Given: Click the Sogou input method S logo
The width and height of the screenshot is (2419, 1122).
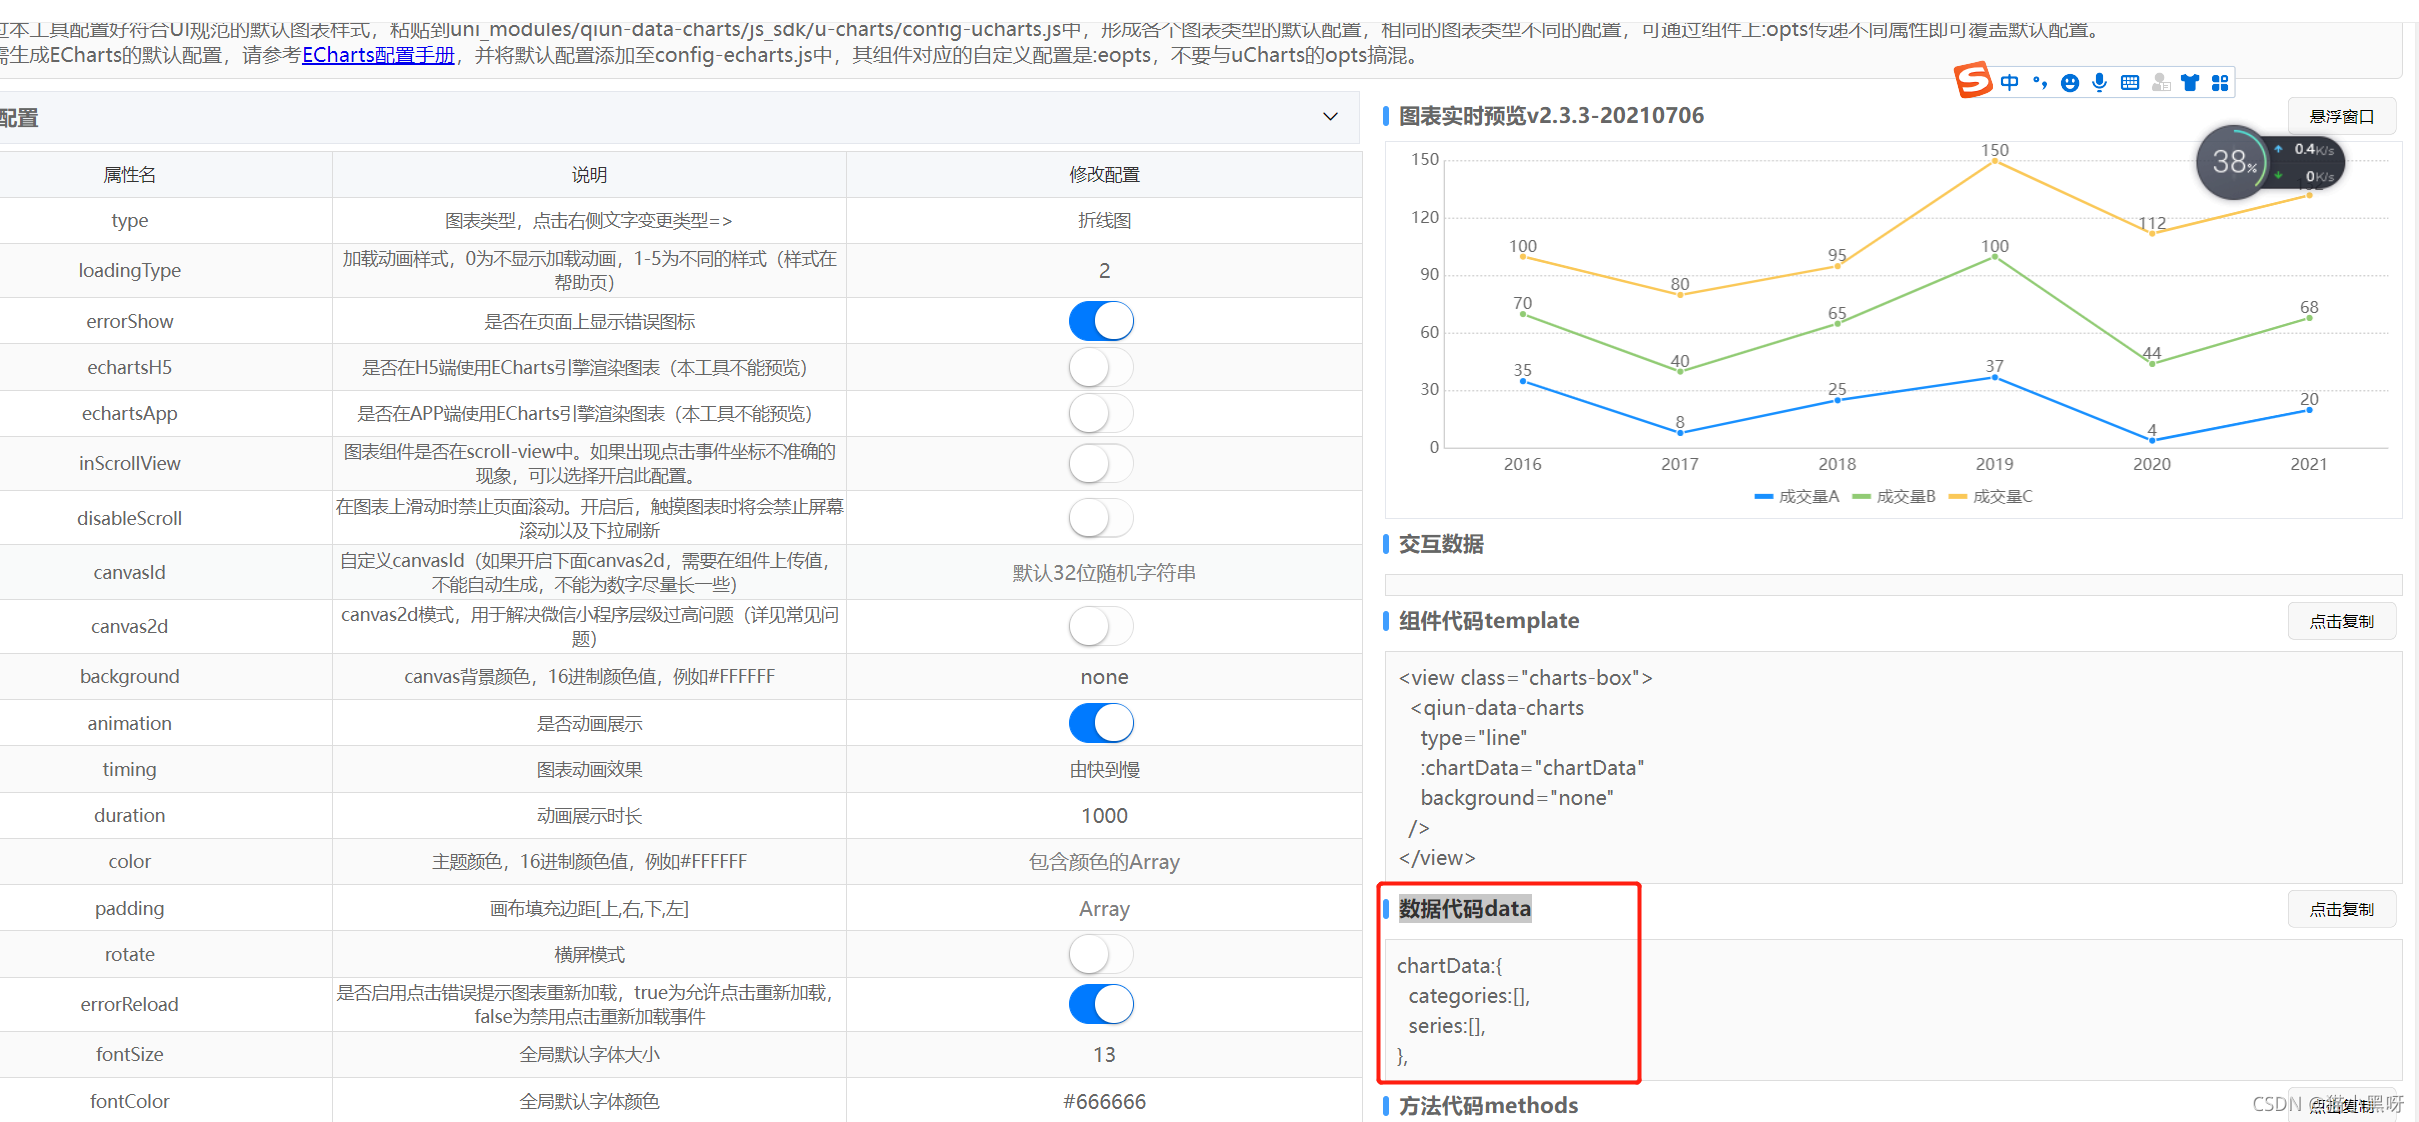Looking at the screenshot, I should pyautogui.click(x=1973, y=80).
